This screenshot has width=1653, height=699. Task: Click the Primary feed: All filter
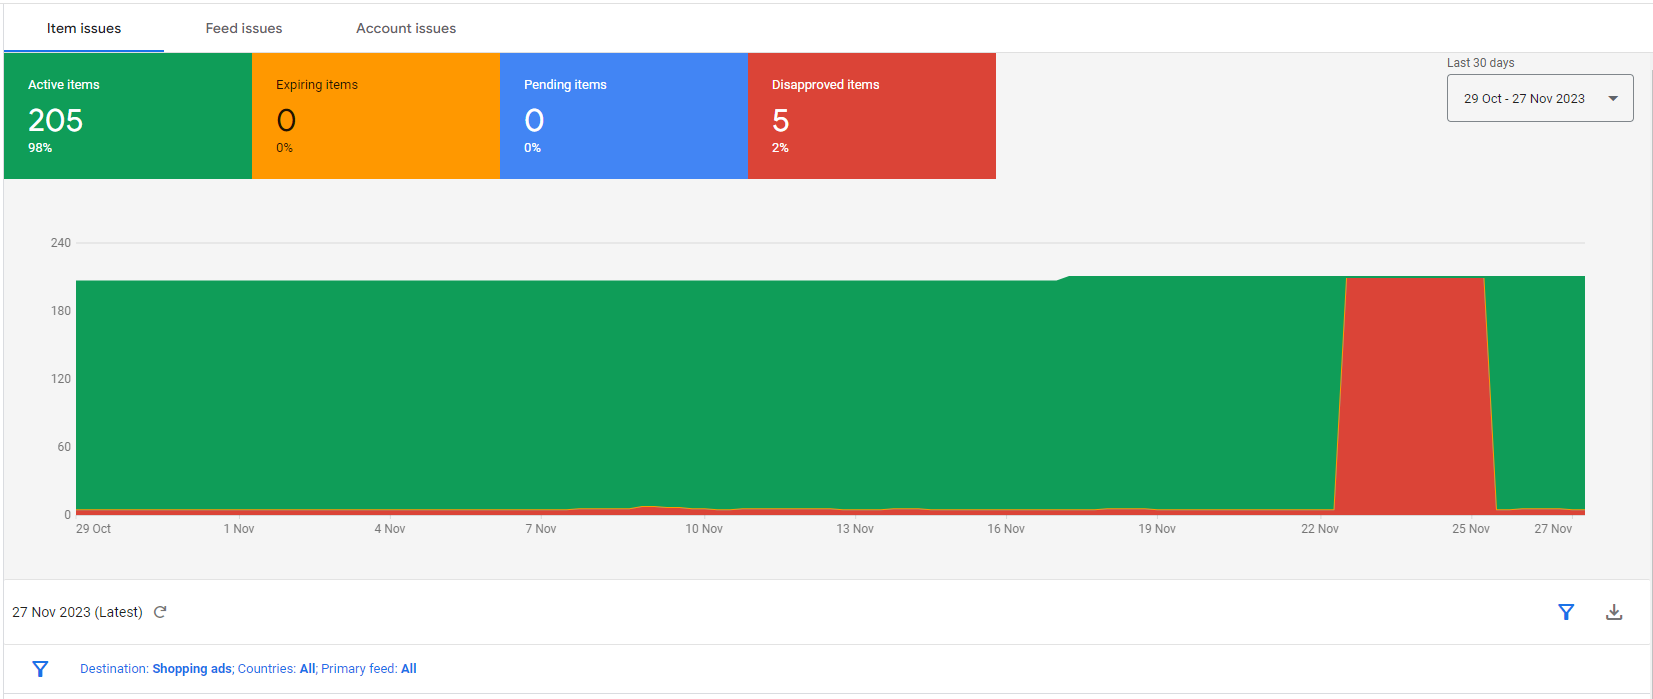point(369,669)
